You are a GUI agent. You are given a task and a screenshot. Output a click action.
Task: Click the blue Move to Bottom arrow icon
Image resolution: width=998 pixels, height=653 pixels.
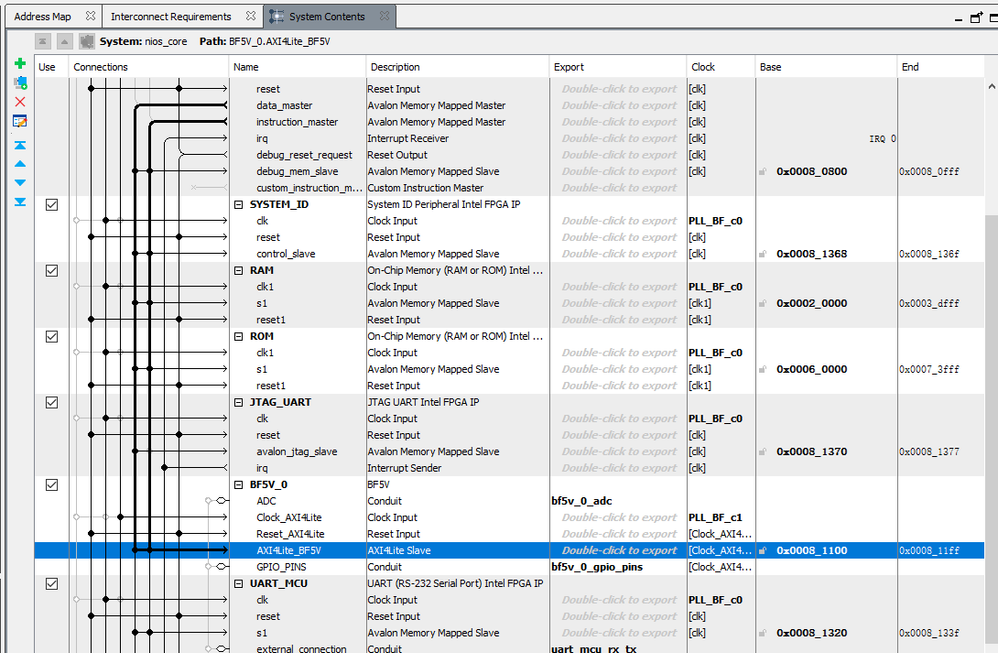coord(20,202)
